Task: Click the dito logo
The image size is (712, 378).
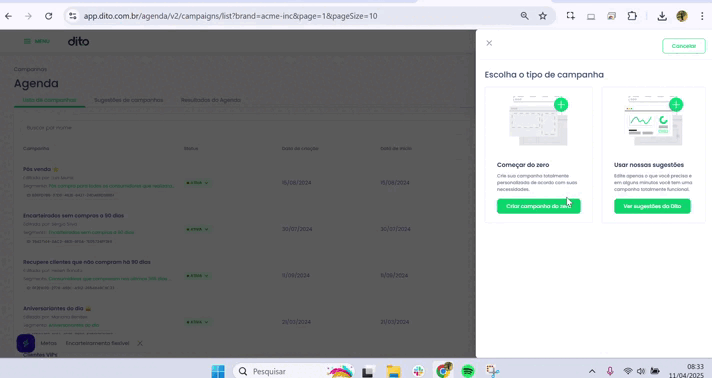Action: pos(79,41)
